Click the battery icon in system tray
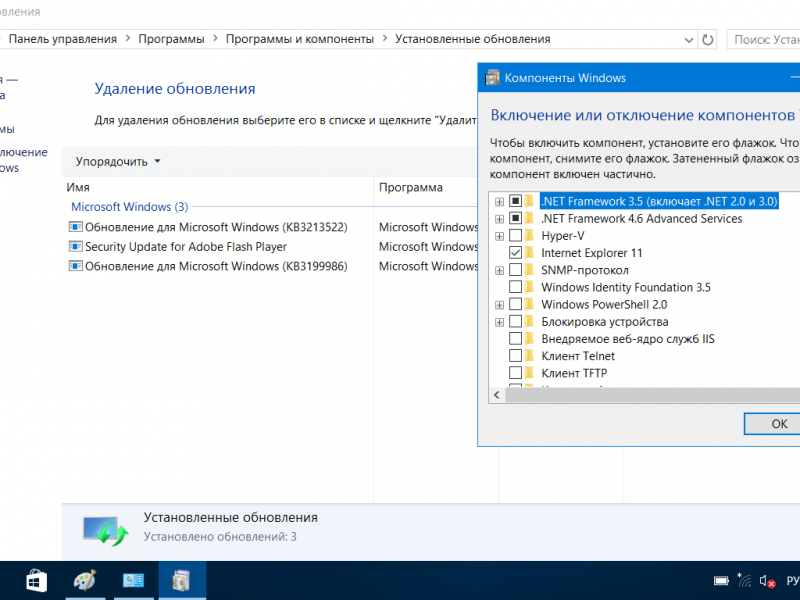Screen dimensions: 800x600 (721, 581)
